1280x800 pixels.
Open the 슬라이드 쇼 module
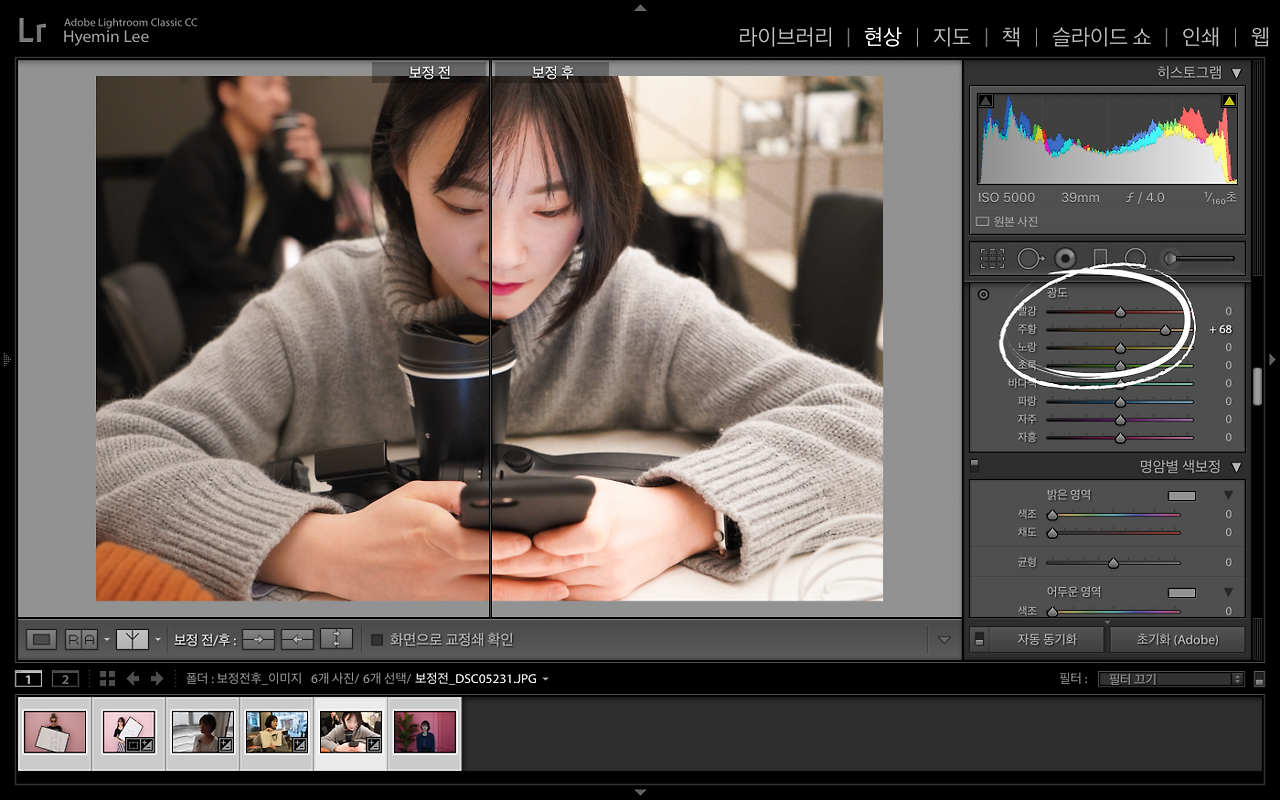(x=1101, y=37)
